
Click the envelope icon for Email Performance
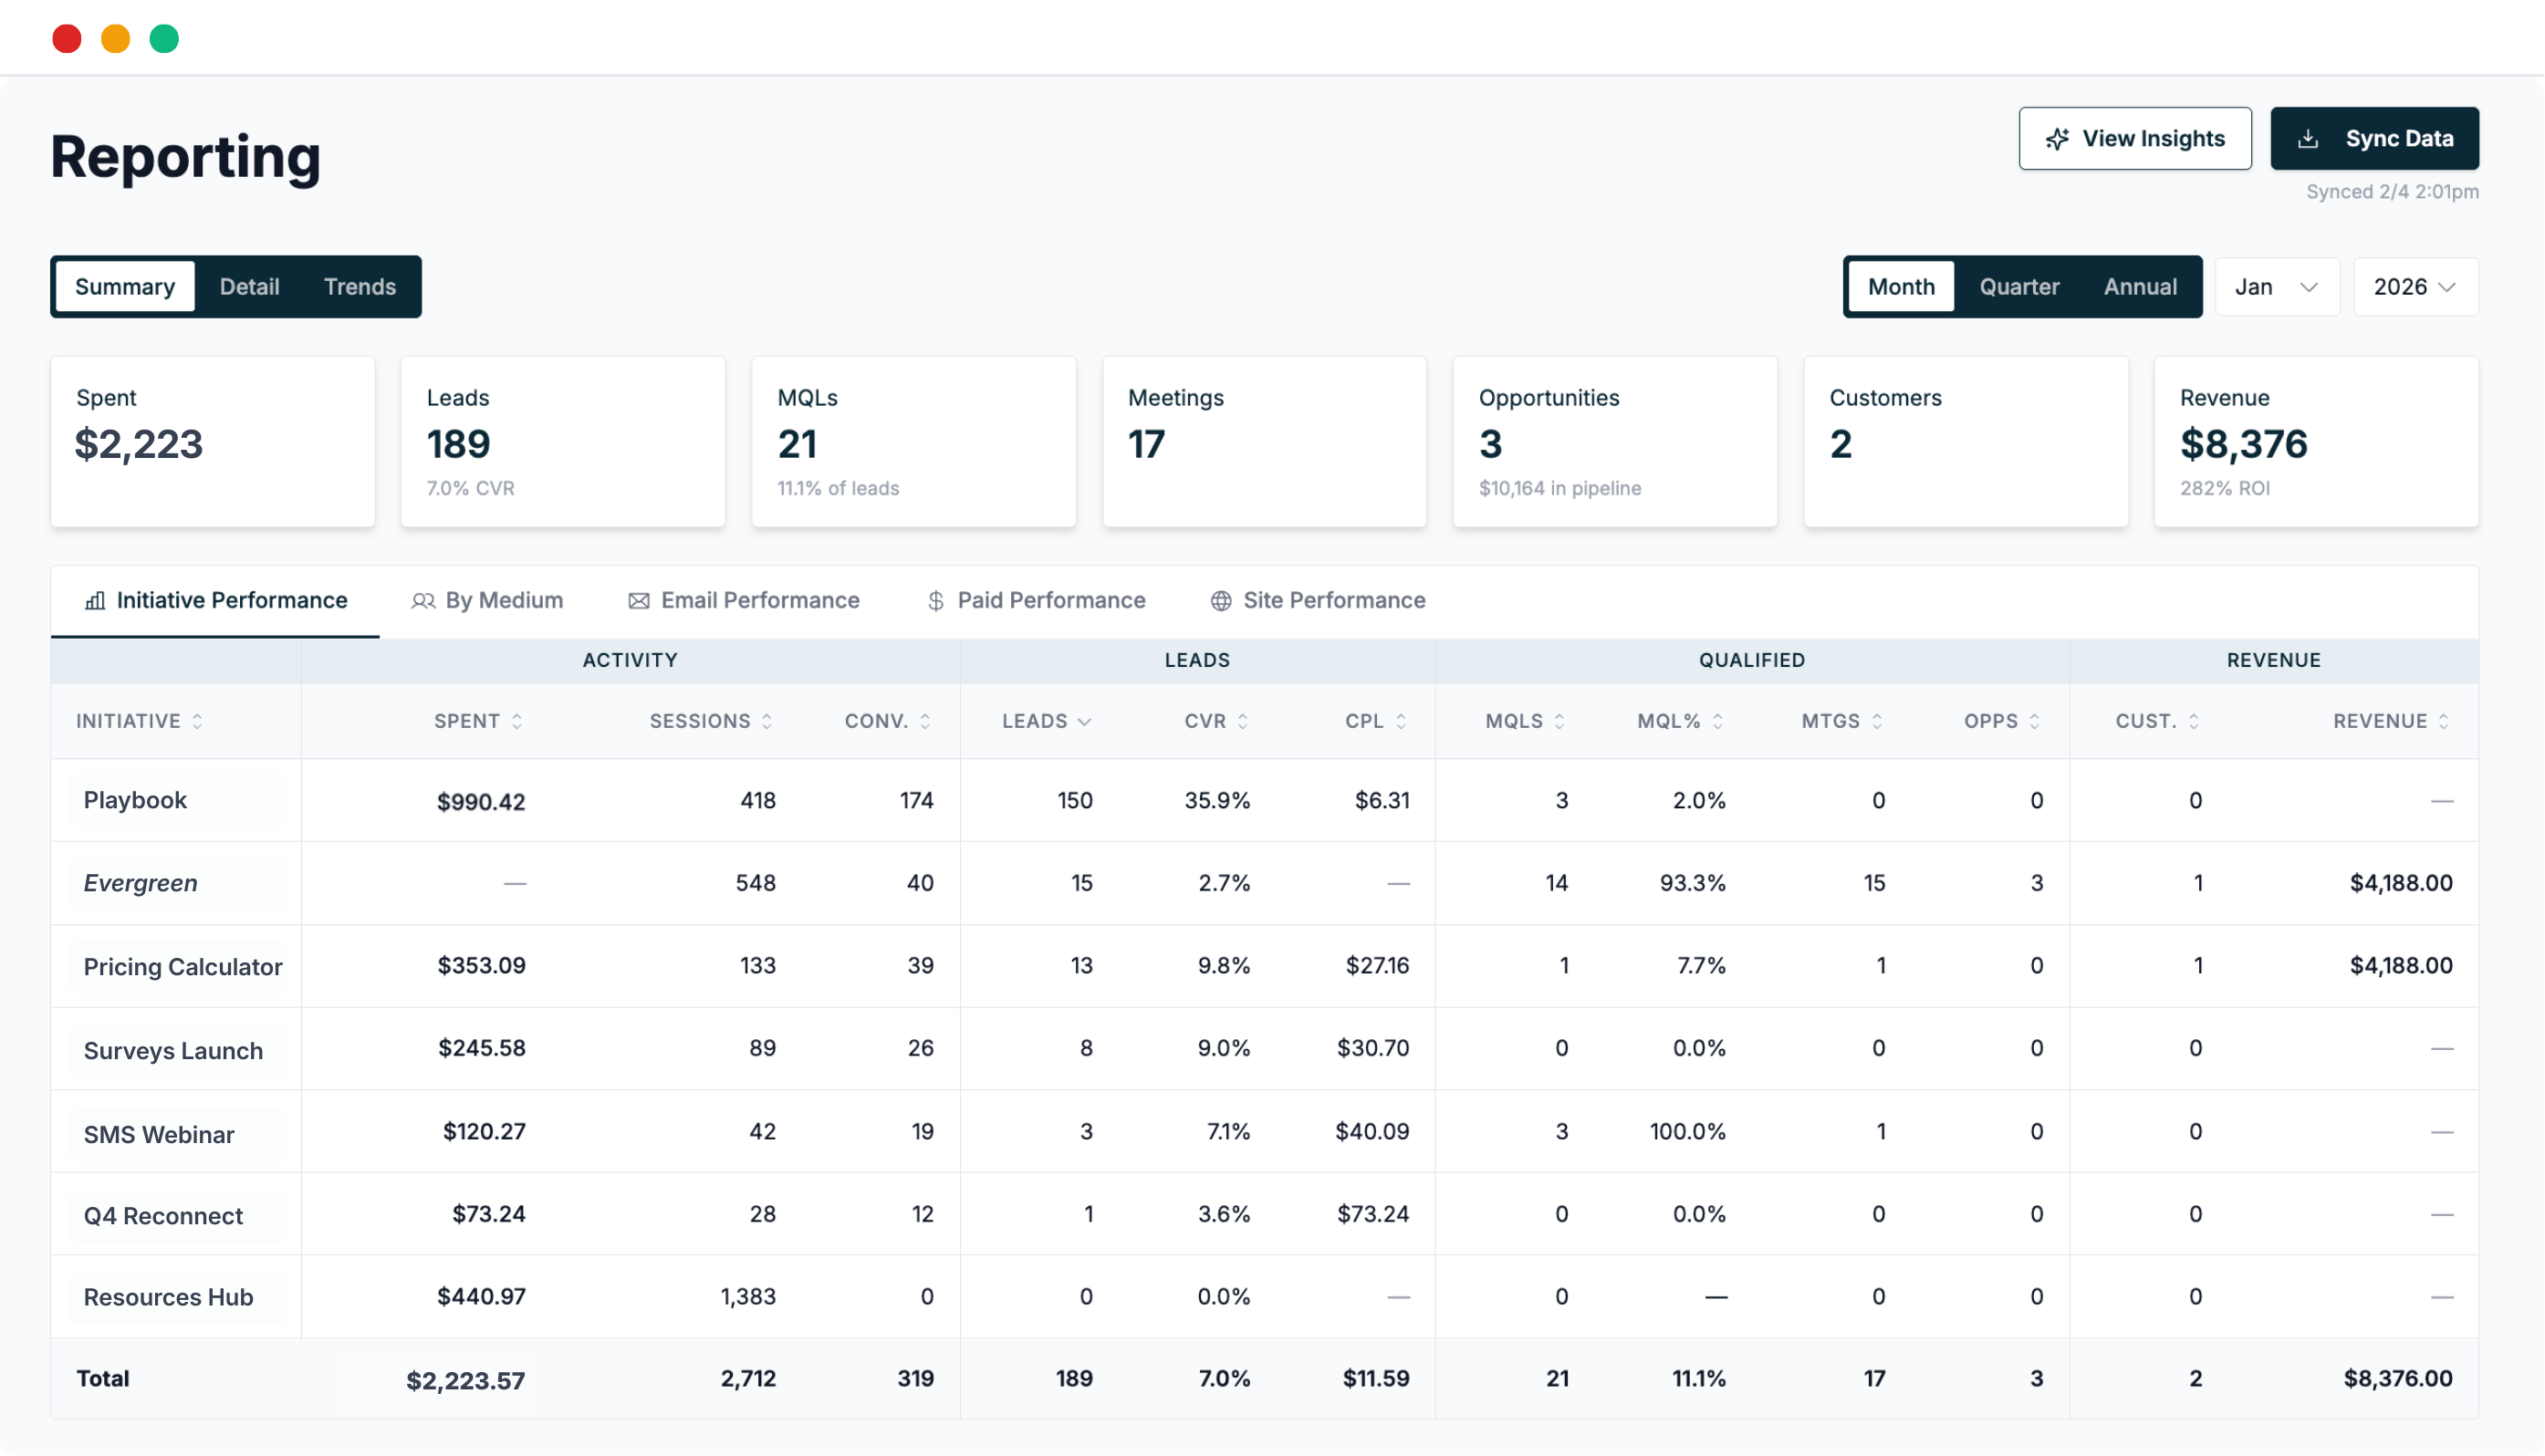click(639, 600)
